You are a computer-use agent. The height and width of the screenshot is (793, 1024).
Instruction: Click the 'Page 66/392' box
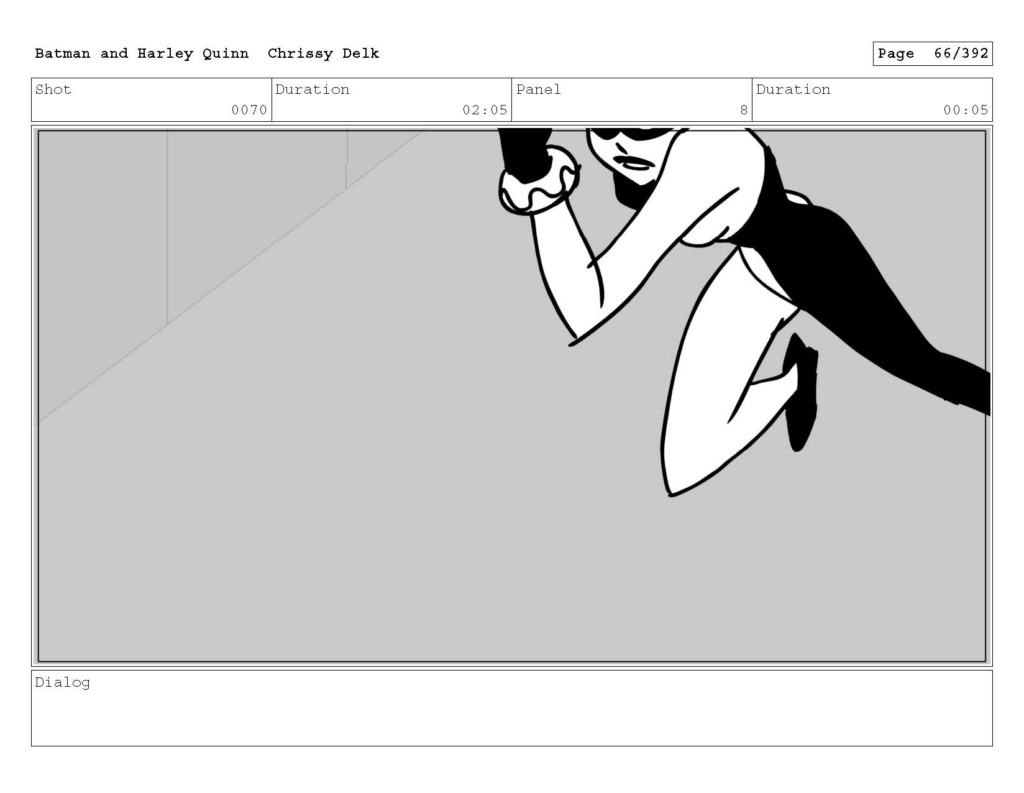point(933,54)
